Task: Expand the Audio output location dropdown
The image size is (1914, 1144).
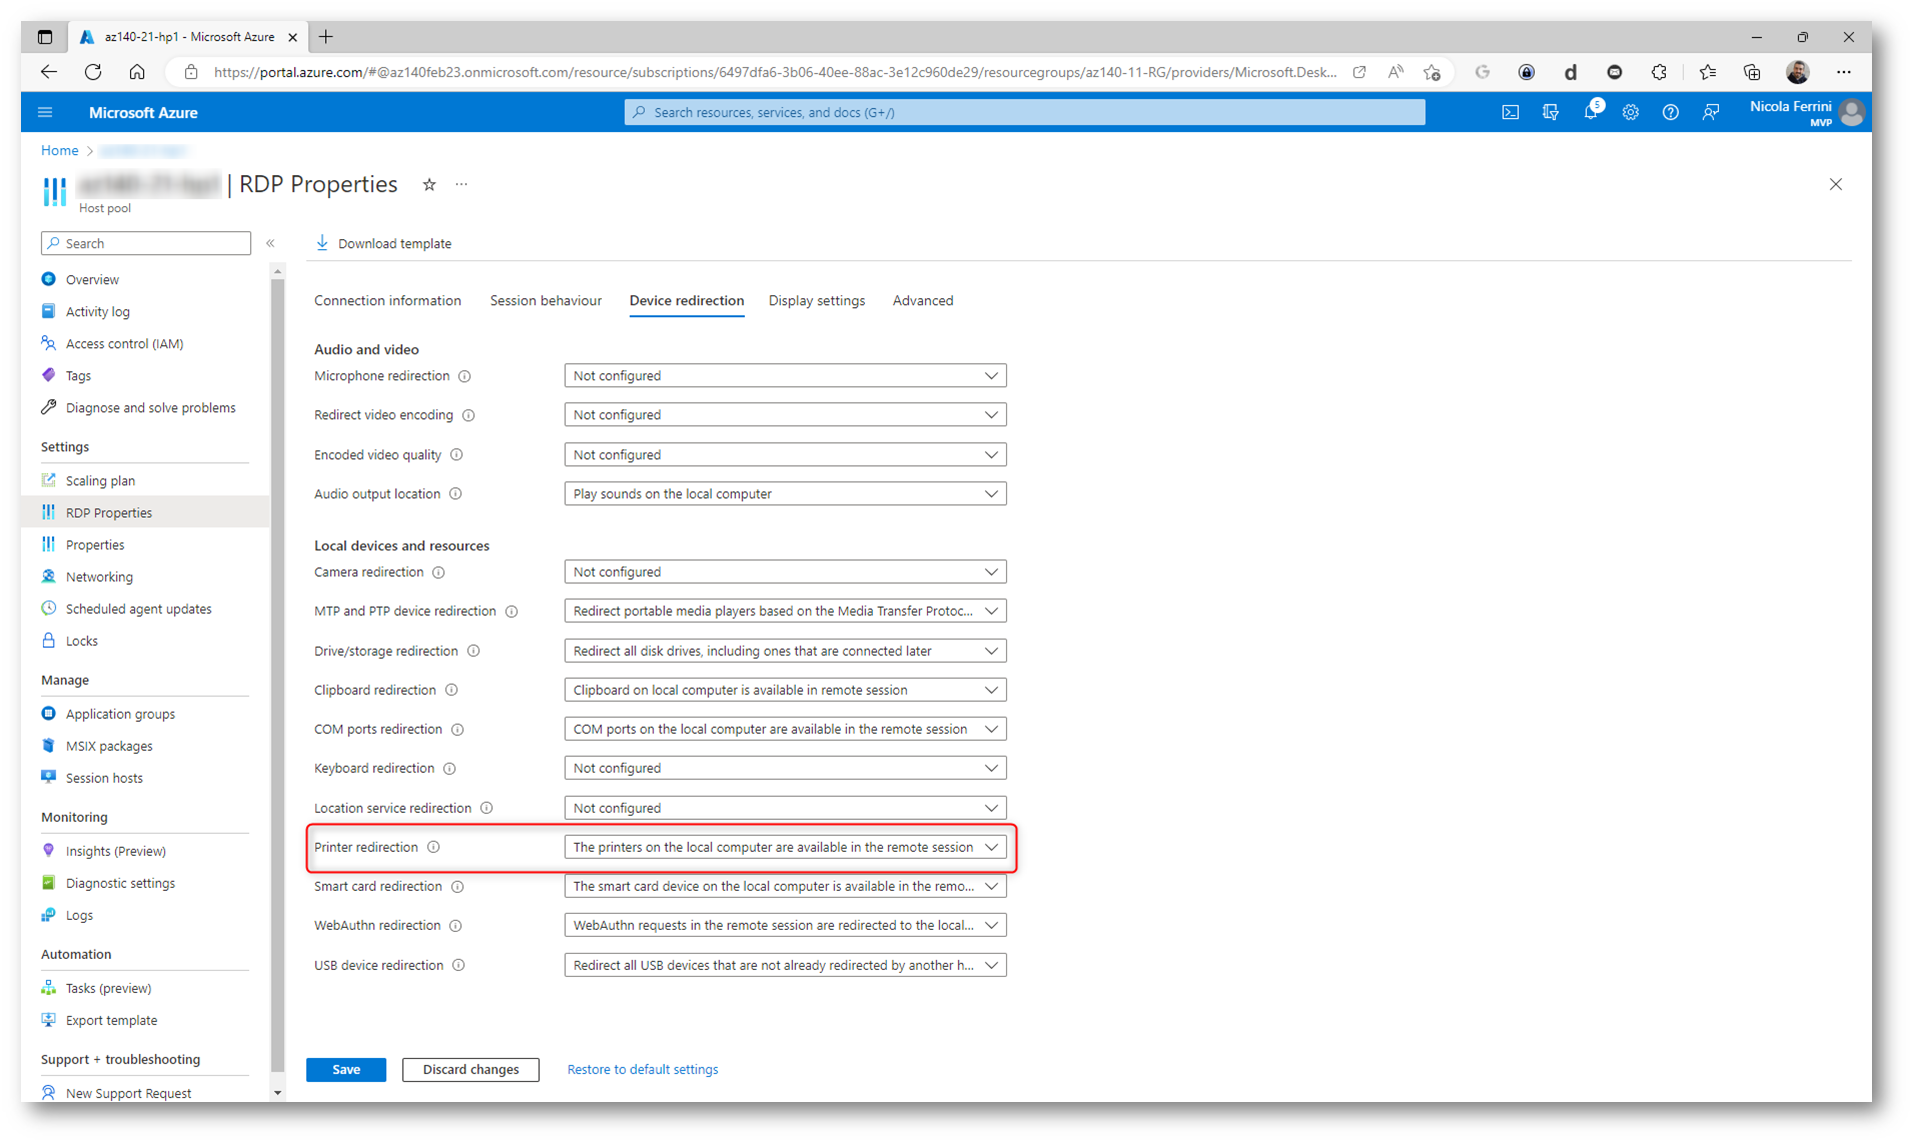Action: click(x=785, y=494)
